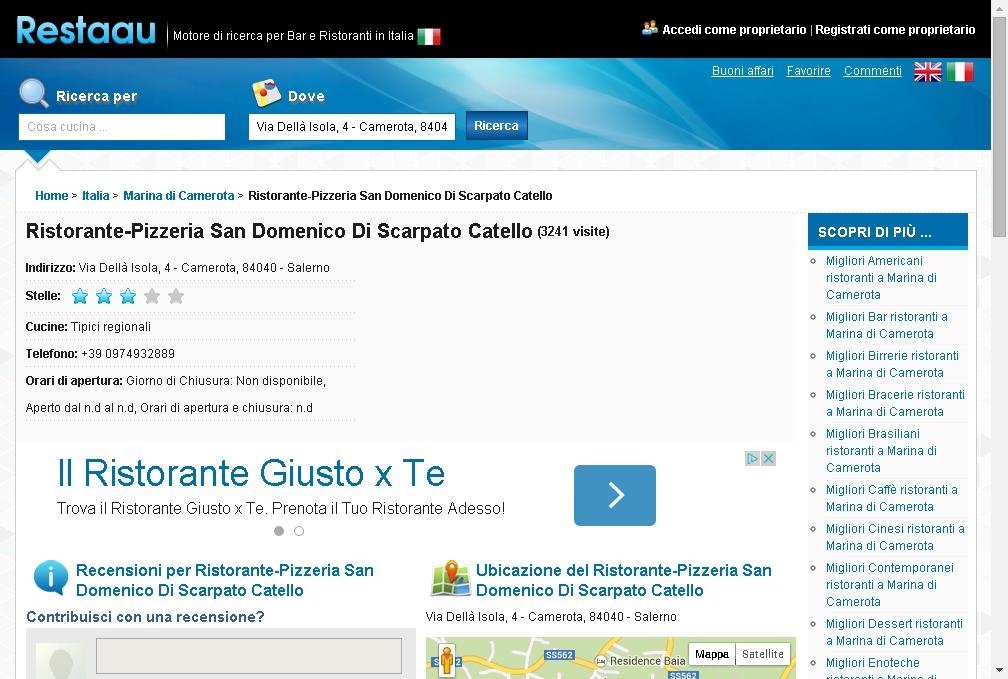Select the second ad carousel dot
The height and width of the screenshot is (679, 1008).
299,531
